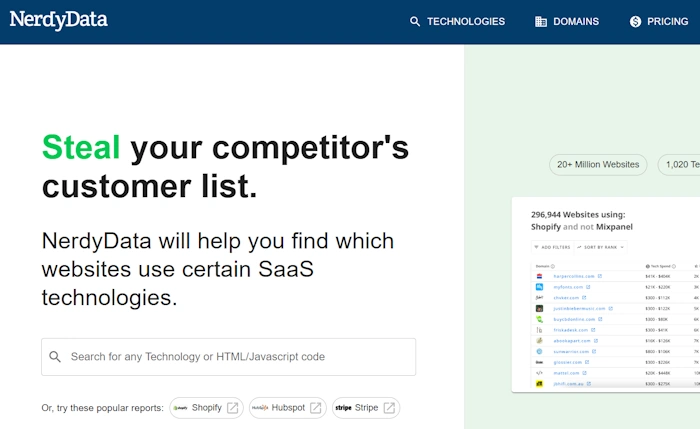Open external link icon next to glossier.com
The height and width of the screenshot is (429, 700).
587,362
